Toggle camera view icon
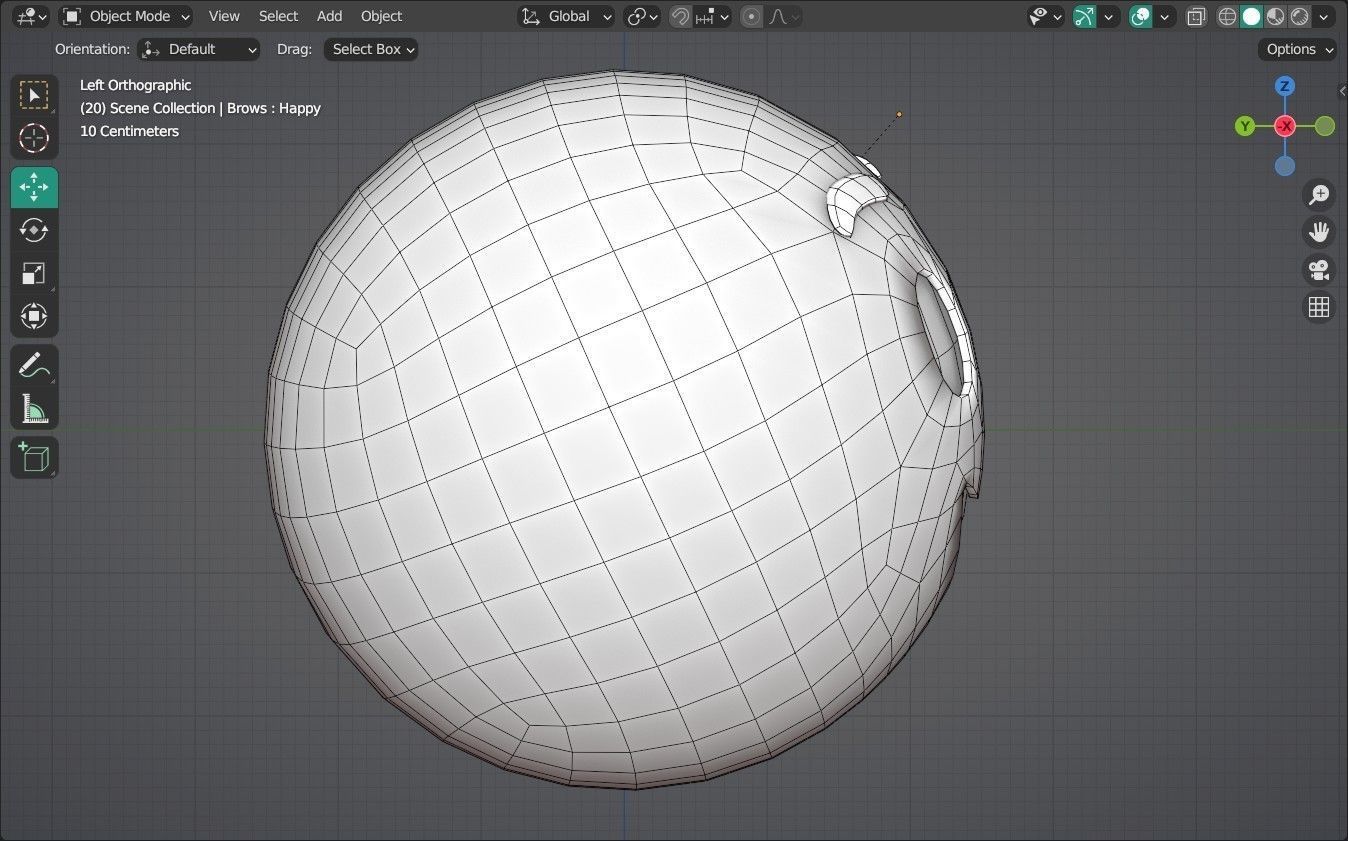 (1319, 269)
